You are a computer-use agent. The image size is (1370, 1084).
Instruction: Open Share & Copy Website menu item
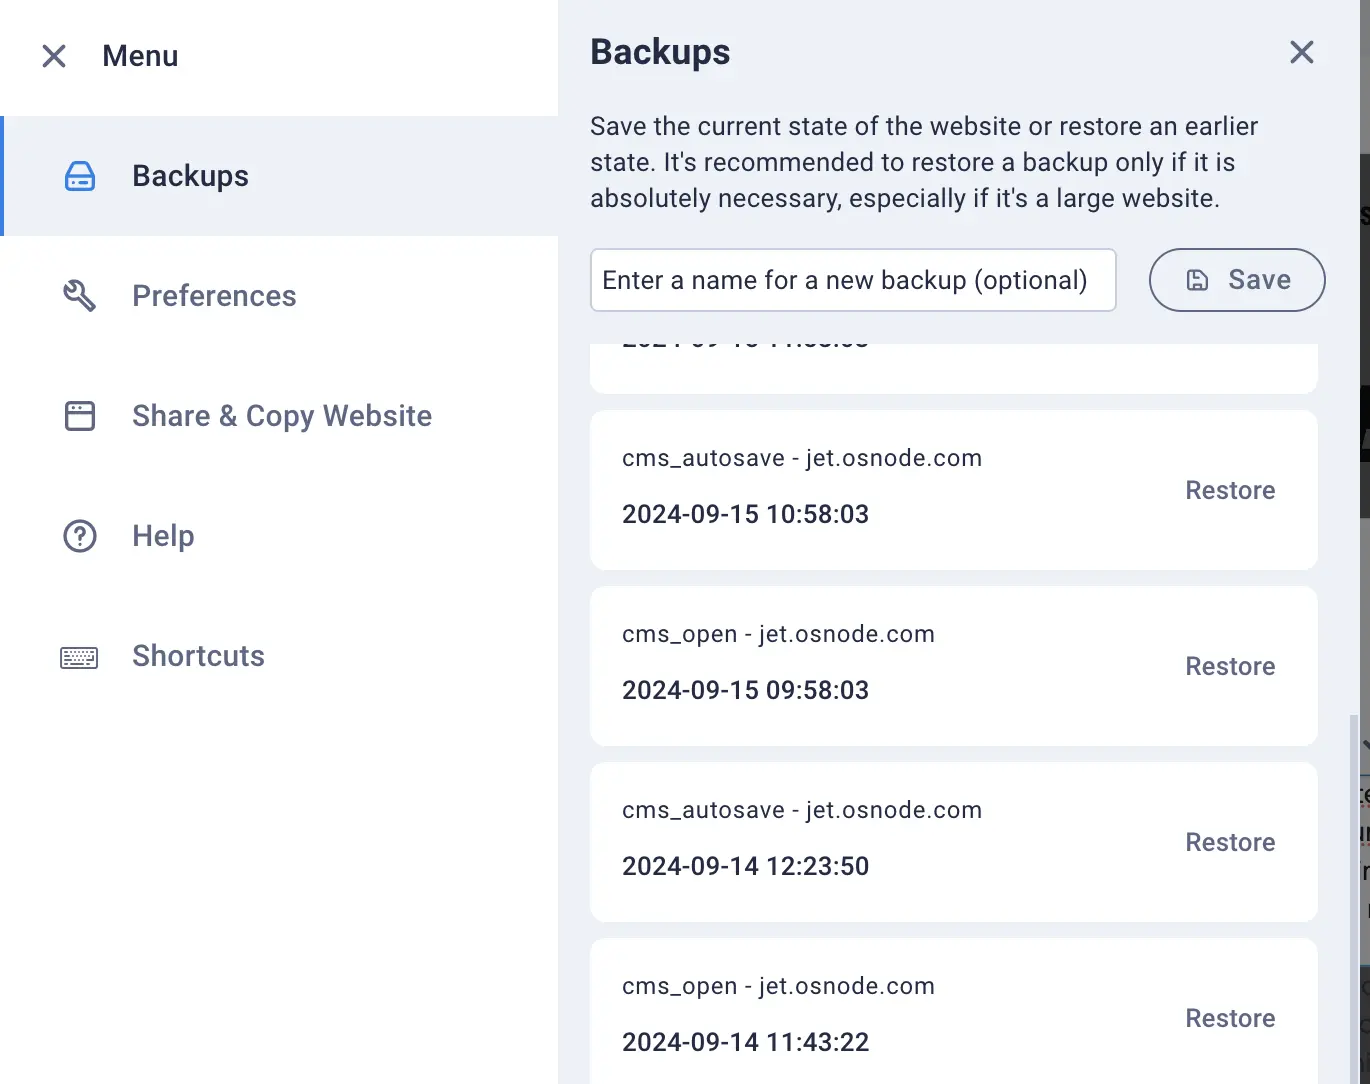[x=280, y=416]
